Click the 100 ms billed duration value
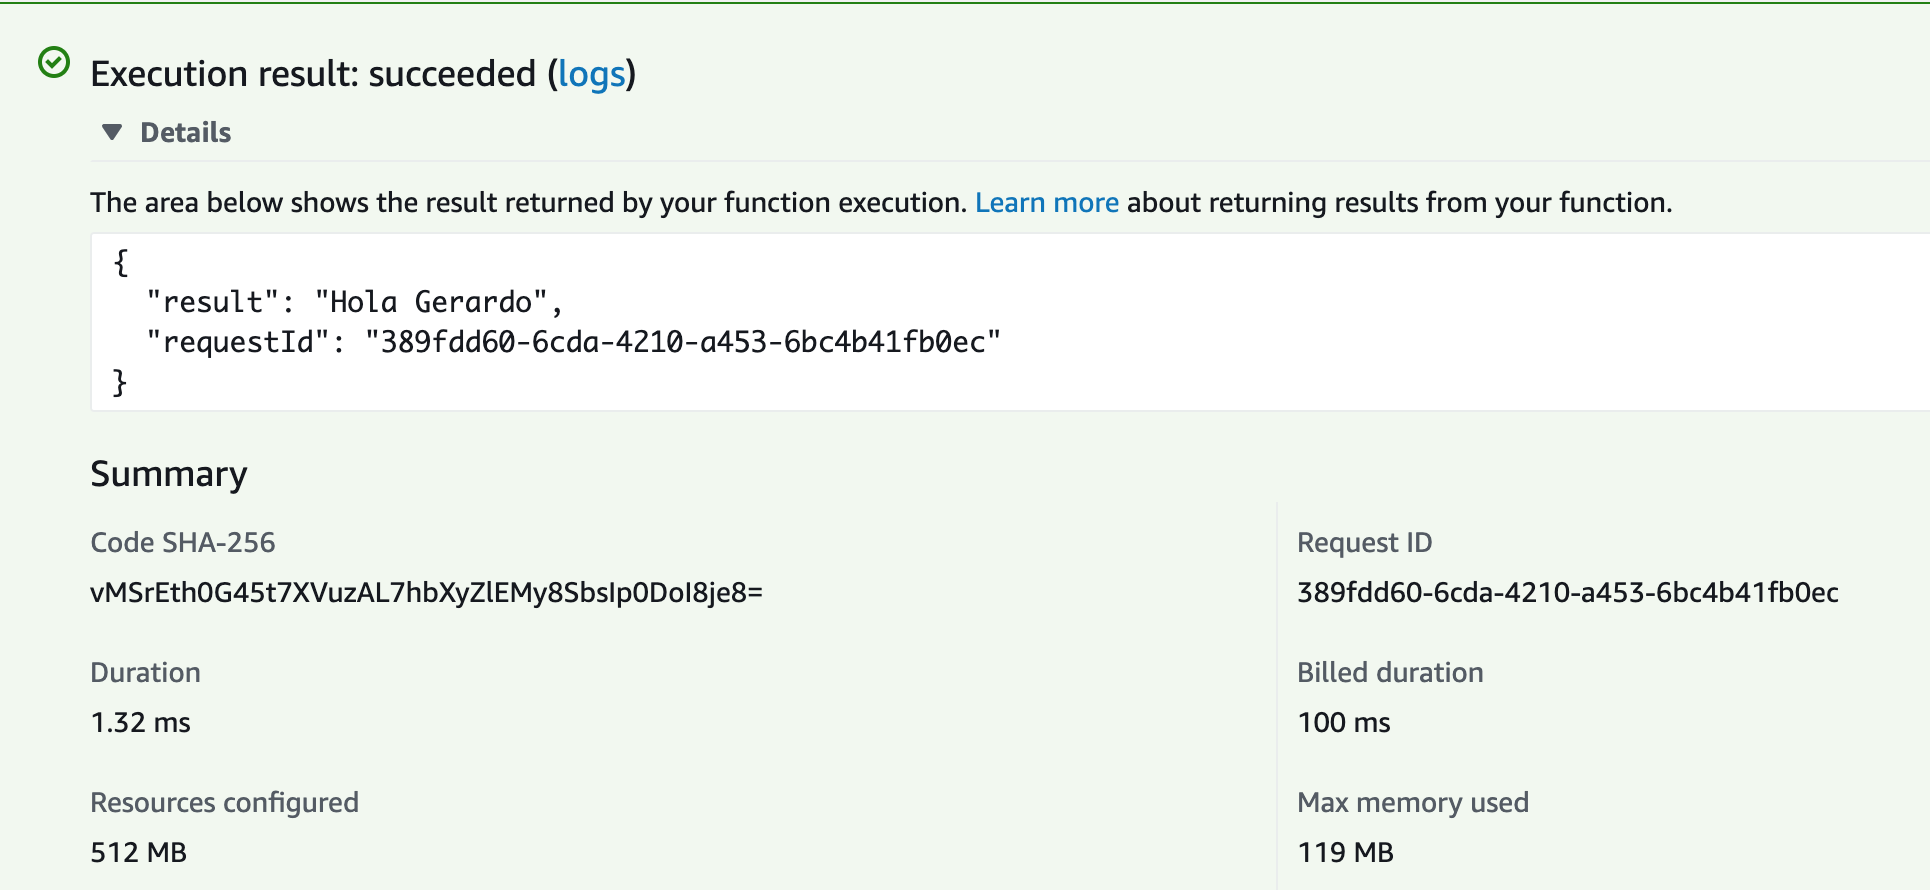 1343,723
